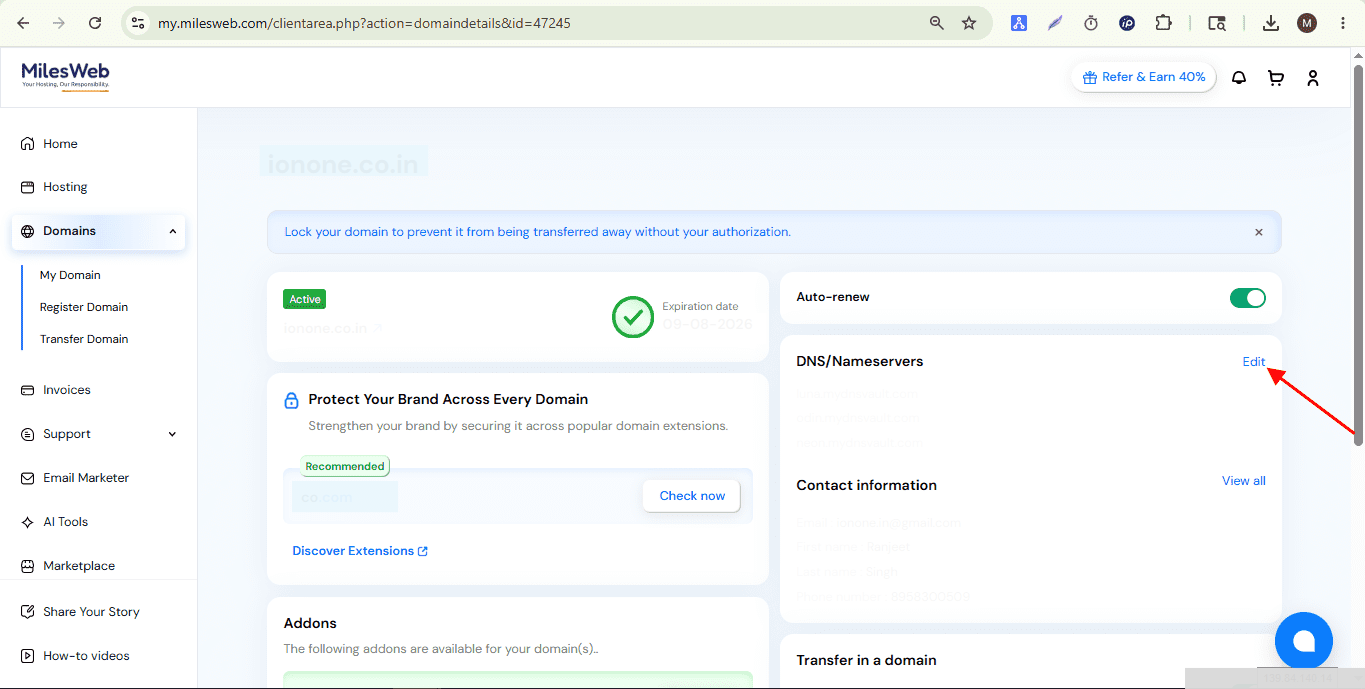This screenshot has height=689, width=1365.
Task: Select Register Domain submenu item
Action: pyautogui.click(x=84, y=307)
